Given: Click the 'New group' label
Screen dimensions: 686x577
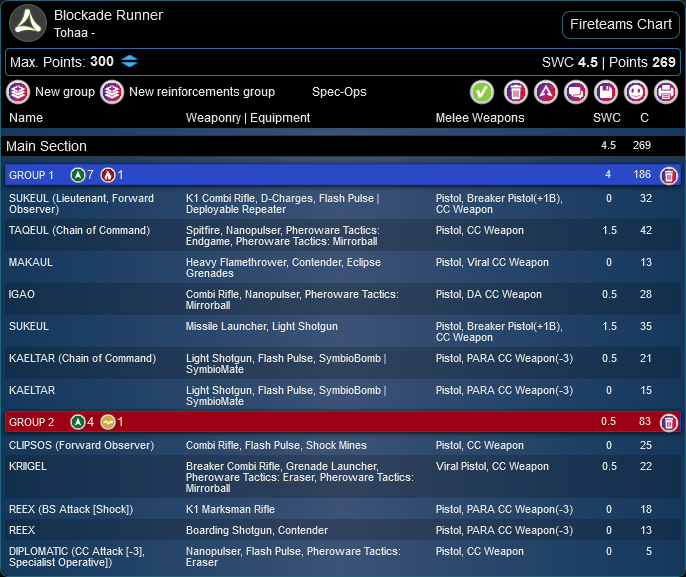Looking at the screenshot, I should [x=65, y=92].
